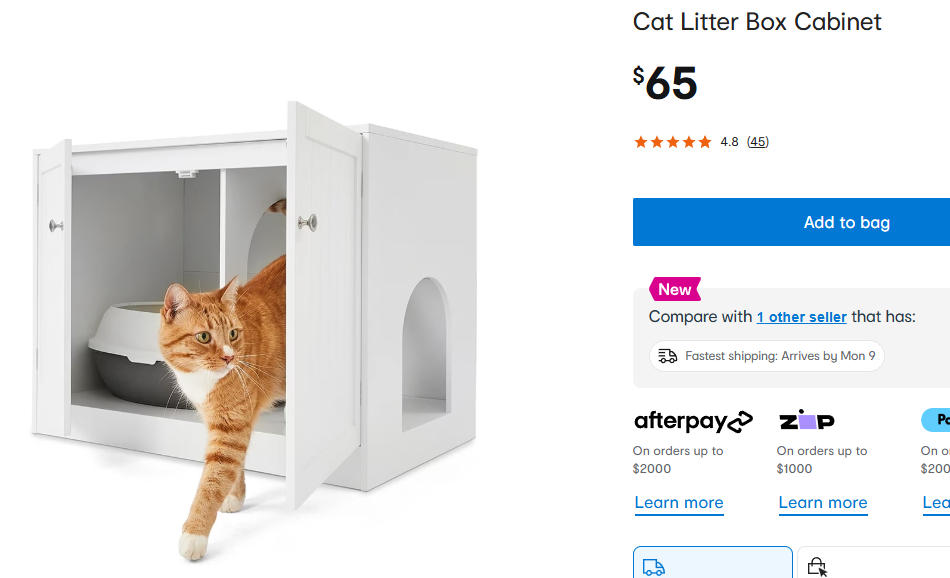Select the click and collect bag tab
This screenshot has width=950, height=578.
(872, 564)
